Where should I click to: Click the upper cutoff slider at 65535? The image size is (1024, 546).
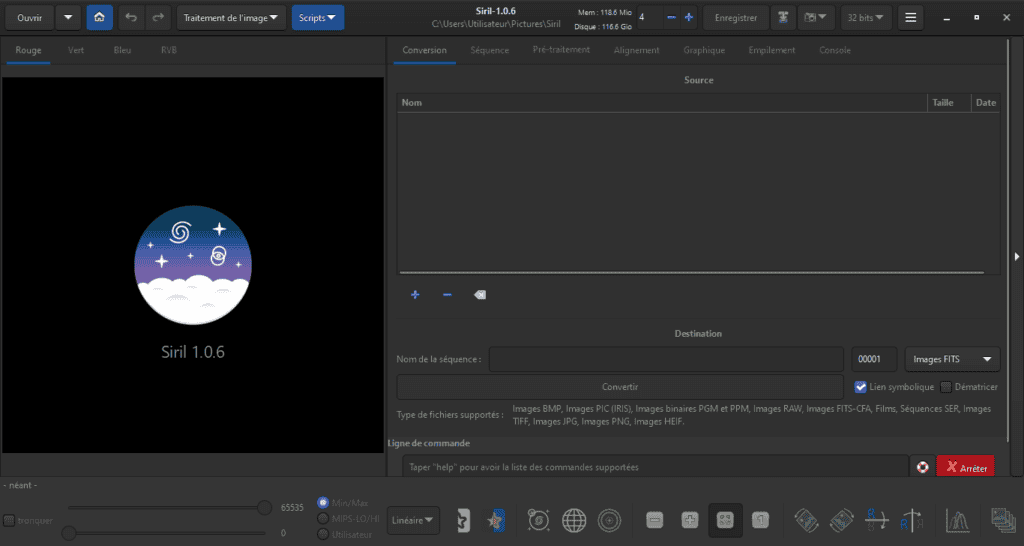[264, 507]
